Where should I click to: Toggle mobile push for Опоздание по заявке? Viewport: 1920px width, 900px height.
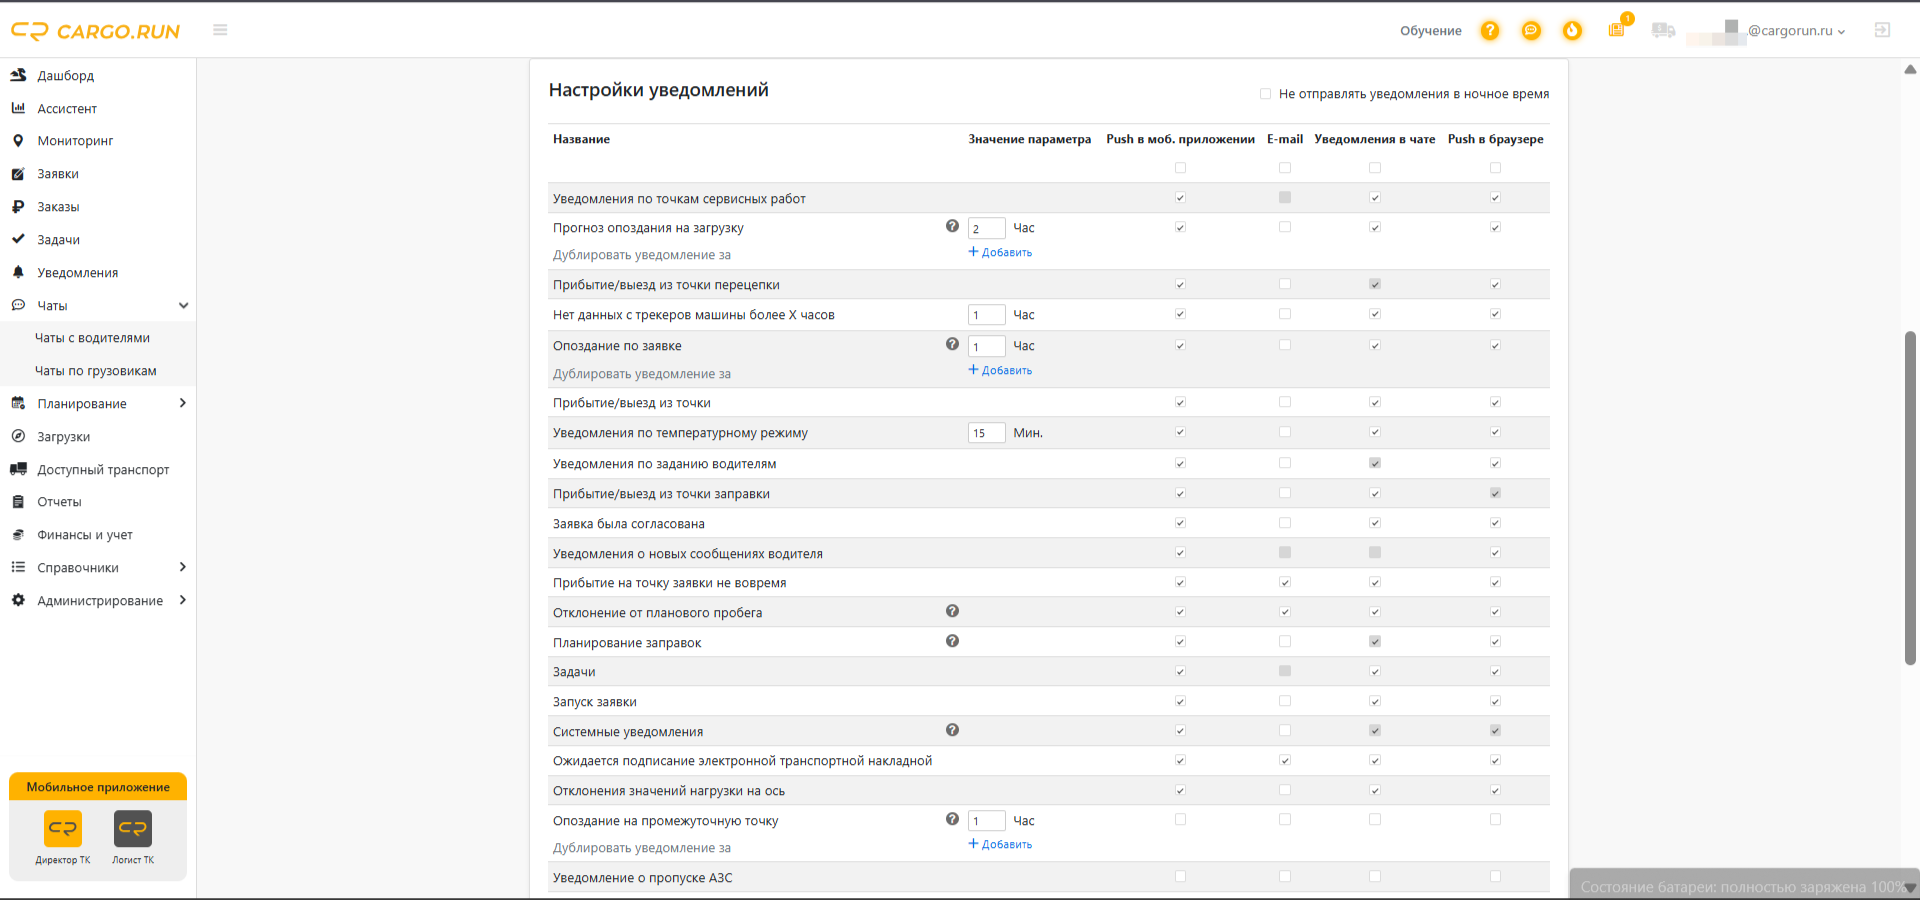point(1180,345)
